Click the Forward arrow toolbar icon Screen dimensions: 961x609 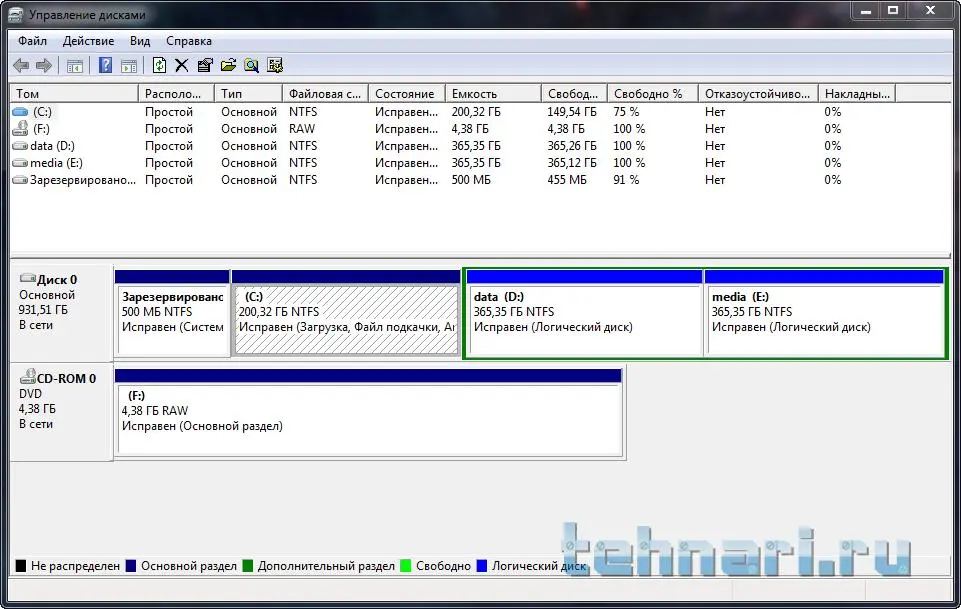44,65
